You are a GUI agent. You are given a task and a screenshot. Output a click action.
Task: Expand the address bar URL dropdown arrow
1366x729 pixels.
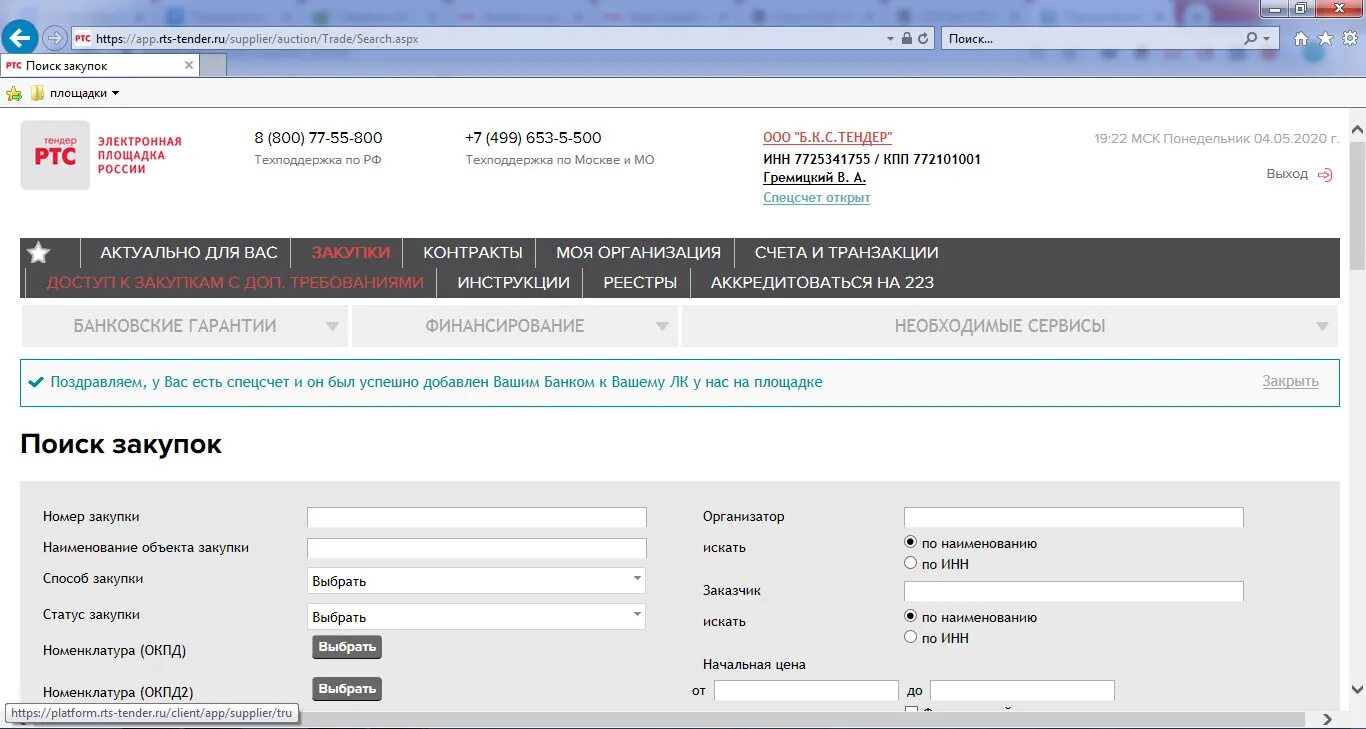coord(890,38)
